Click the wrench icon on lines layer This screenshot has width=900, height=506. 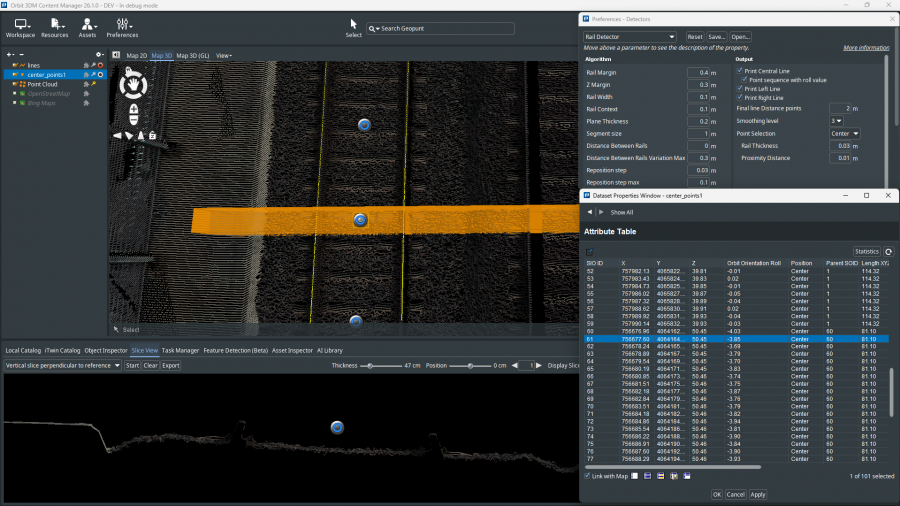click(93, 65)
